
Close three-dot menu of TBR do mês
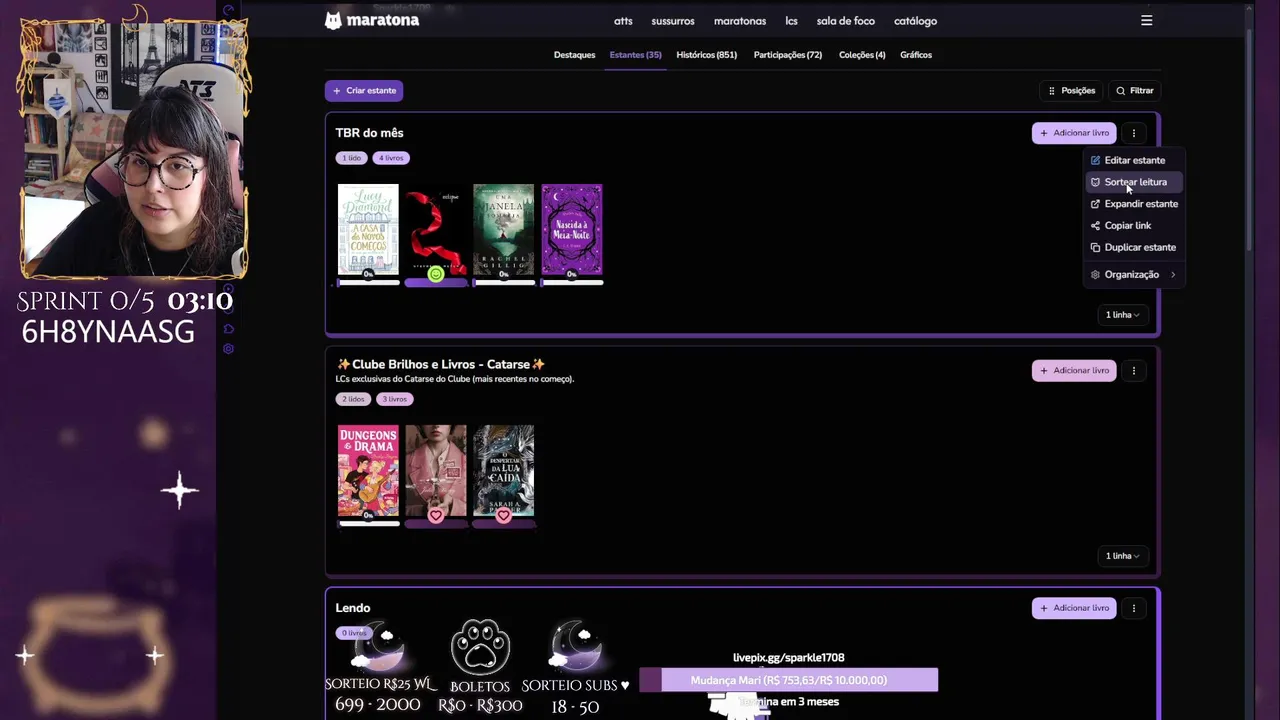pos(1134,133)
